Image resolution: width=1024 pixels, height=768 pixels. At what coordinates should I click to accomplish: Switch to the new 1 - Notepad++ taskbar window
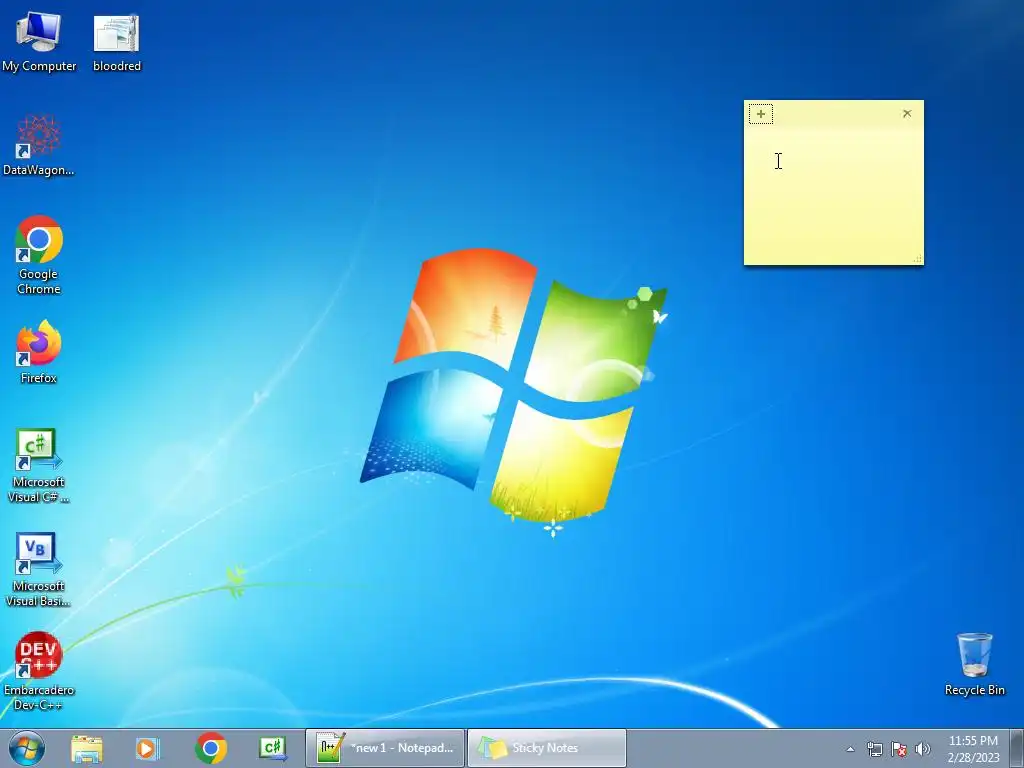click(385, 748)
